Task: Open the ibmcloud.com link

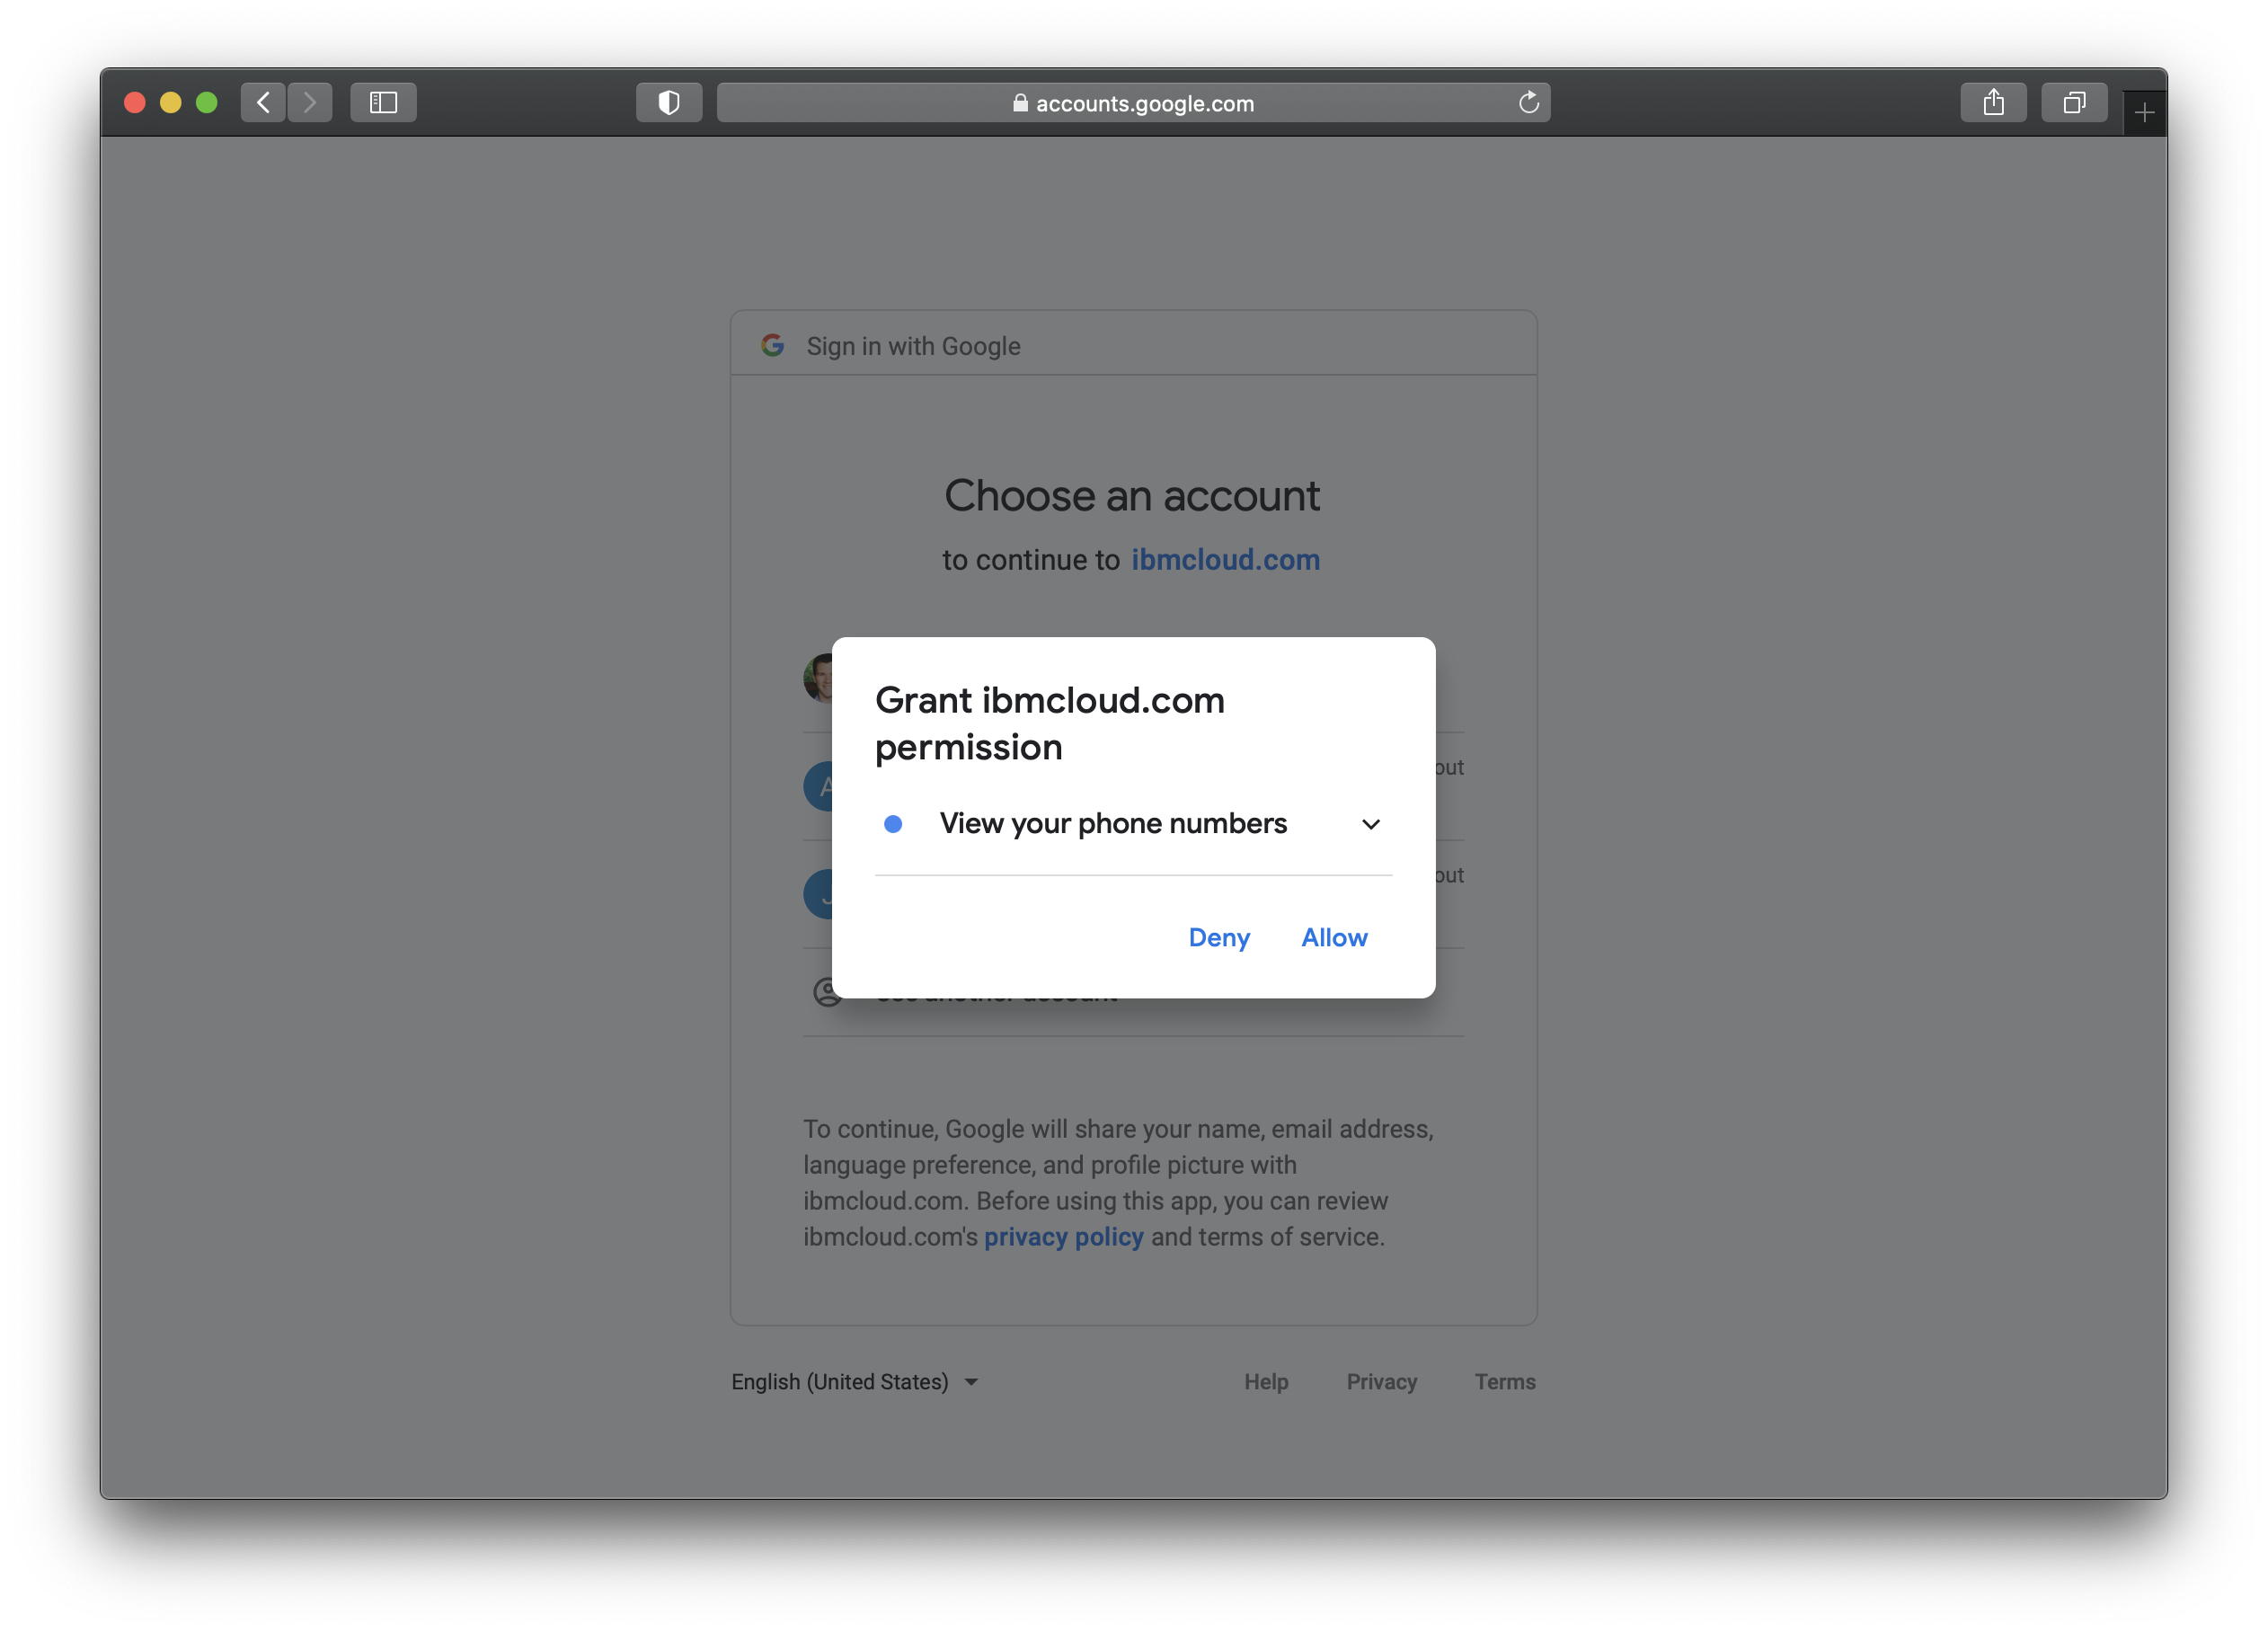Action: point(1225,560)
